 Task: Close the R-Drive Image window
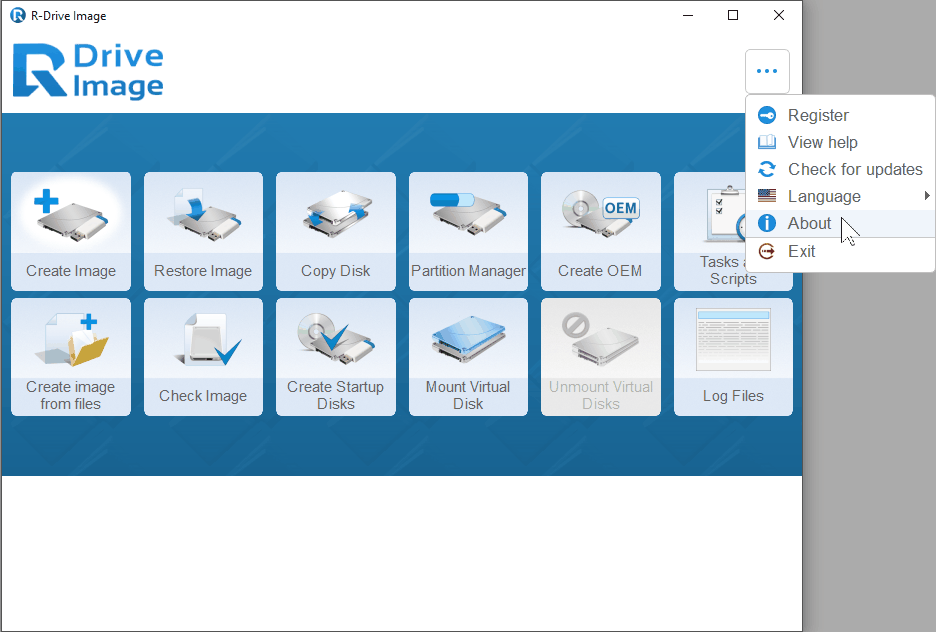pyautogui.click(x=779, y=16)
